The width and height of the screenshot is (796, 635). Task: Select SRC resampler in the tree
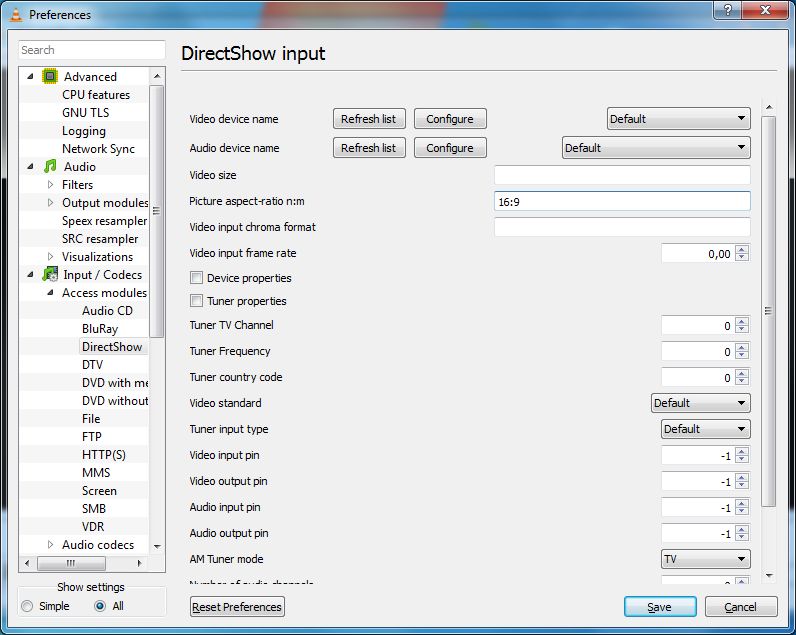[100, 239]
